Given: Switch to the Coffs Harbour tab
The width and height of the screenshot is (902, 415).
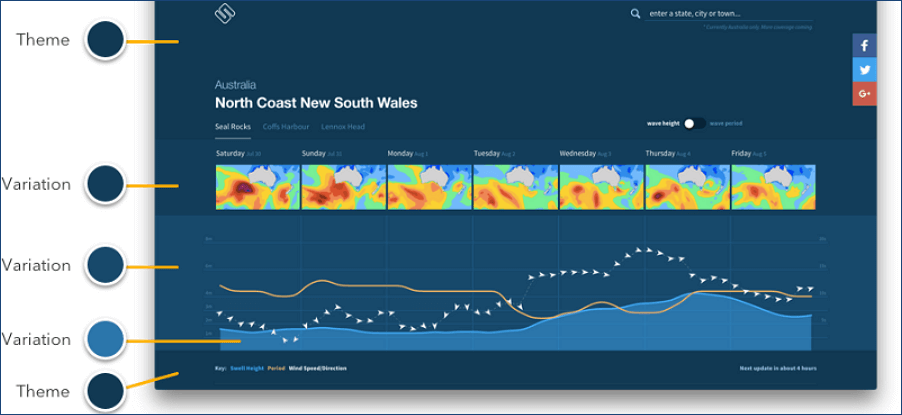Looking at the screenshot, I should click(286, 127).
